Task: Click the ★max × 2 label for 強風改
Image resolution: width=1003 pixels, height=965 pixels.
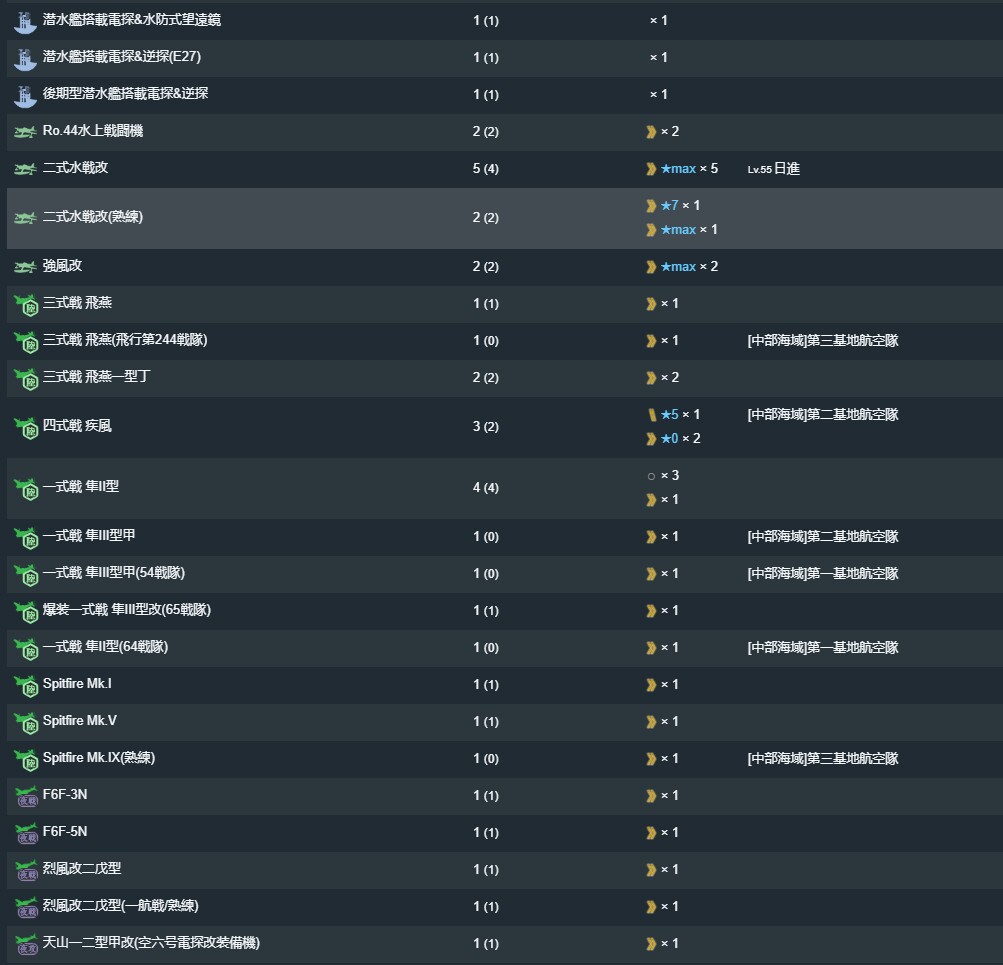Action: 688,267
